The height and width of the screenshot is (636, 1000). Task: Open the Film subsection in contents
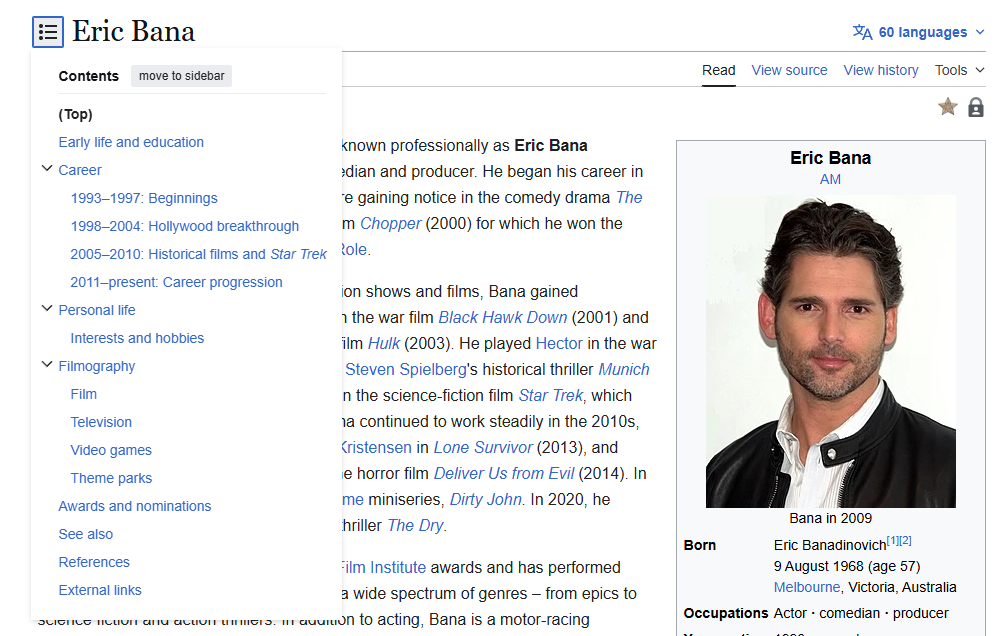(x=84, y=394)
